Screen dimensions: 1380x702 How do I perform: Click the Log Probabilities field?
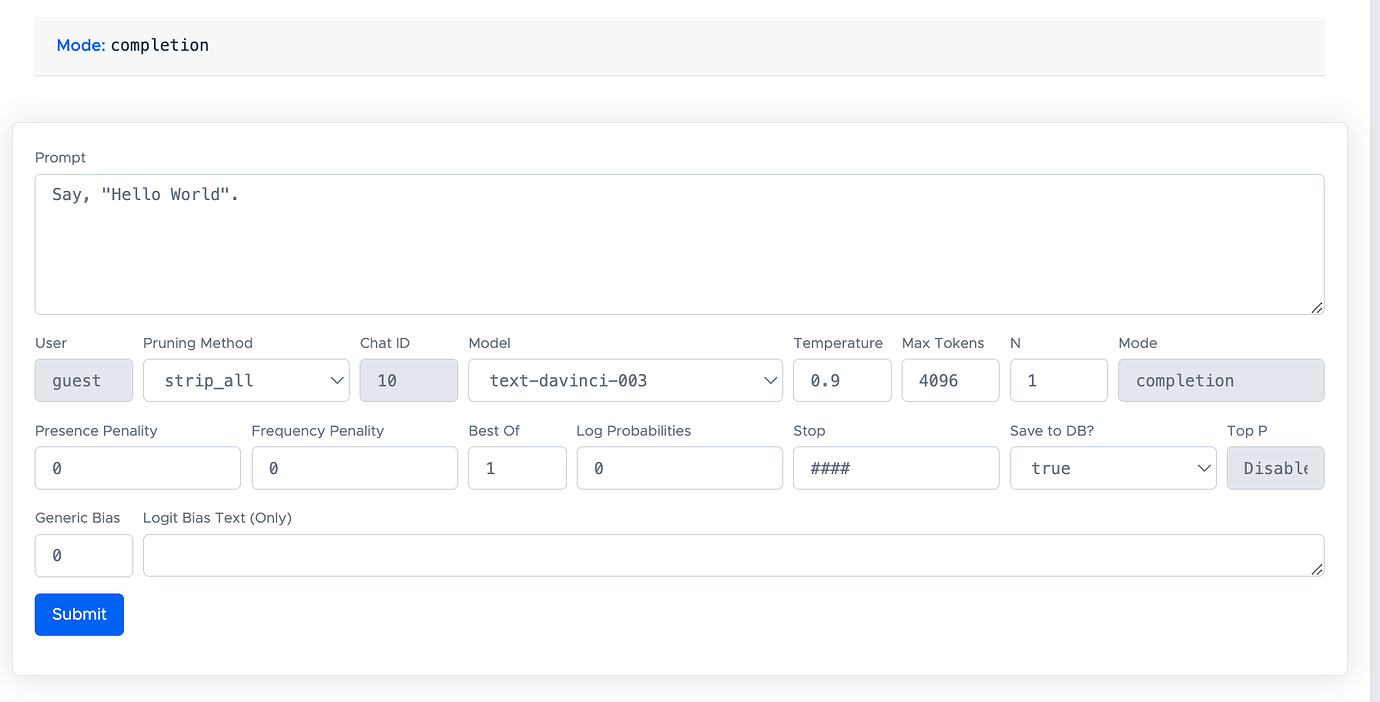click(679, 468)
